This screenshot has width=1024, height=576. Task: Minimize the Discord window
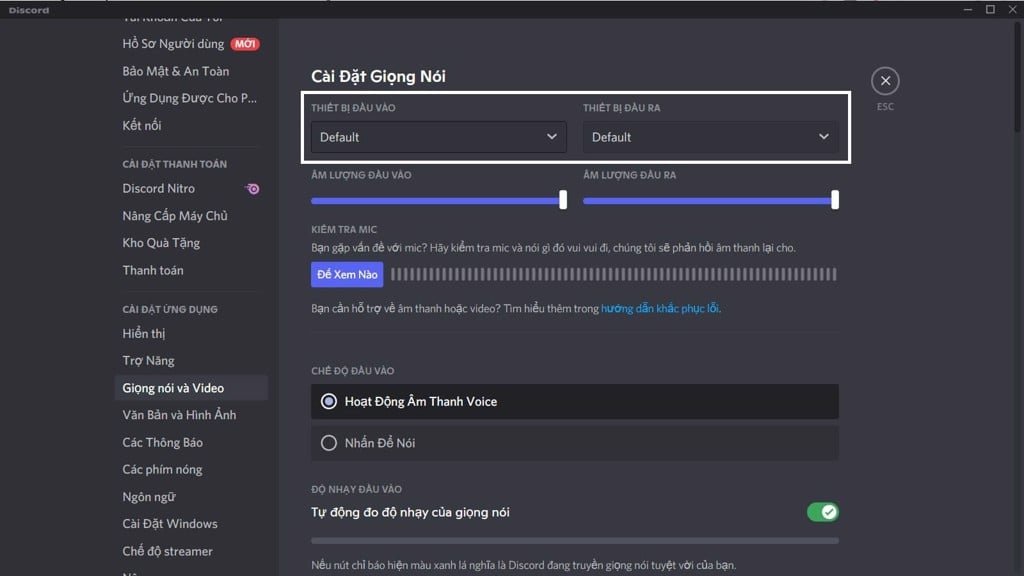point(968,9)
